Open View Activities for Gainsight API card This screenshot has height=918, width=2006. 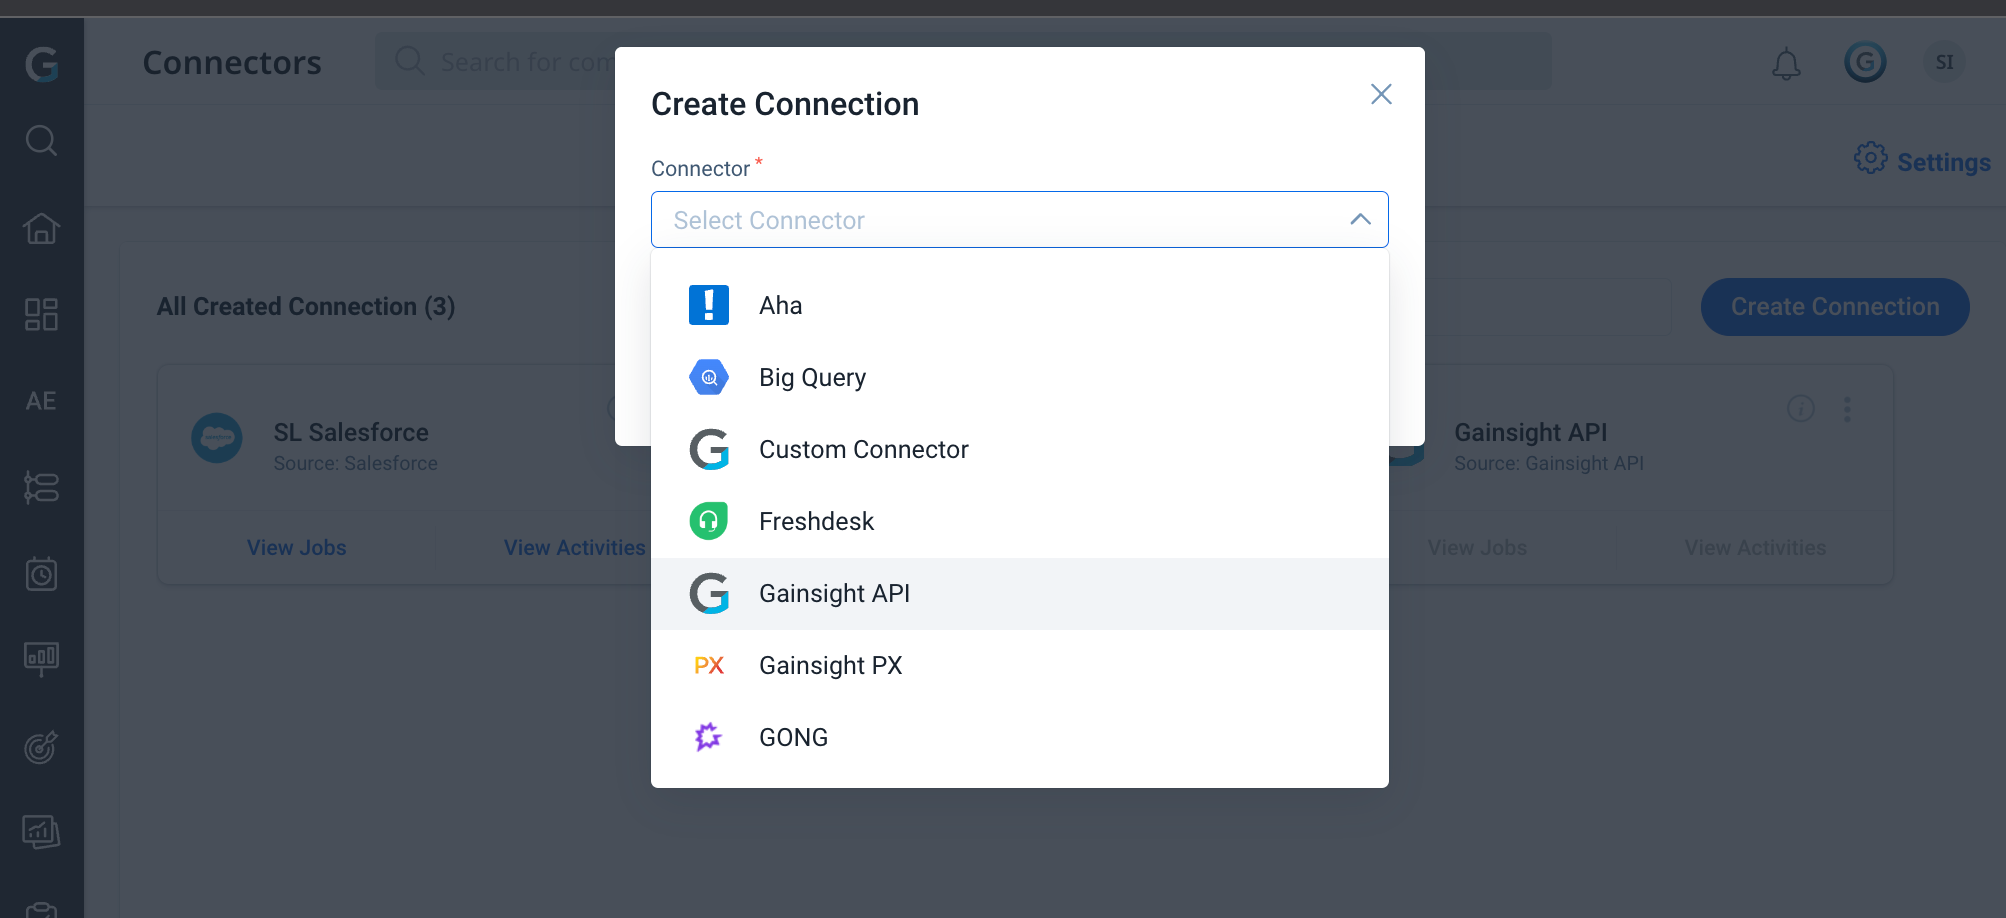click(1755, 548)
